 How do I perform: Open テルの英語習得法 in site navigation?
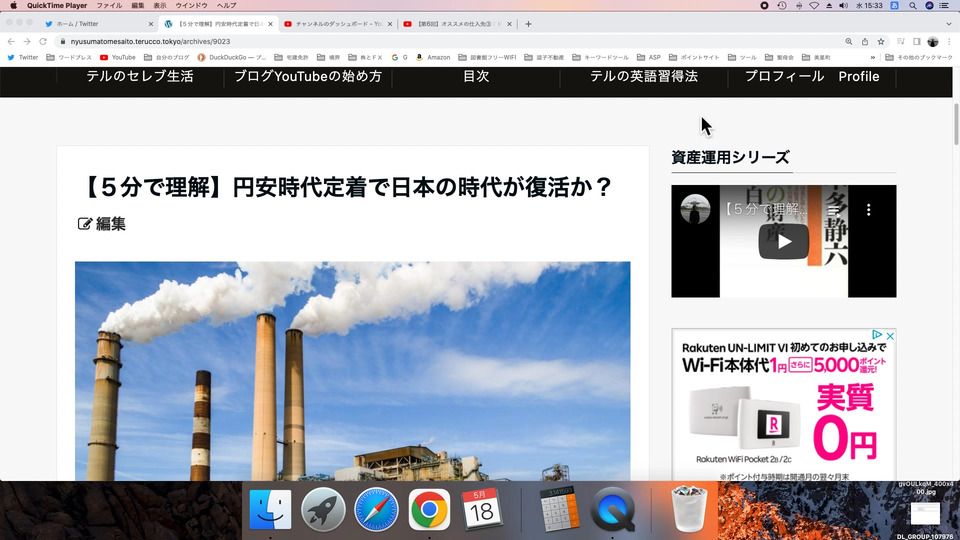coord(643,77)
